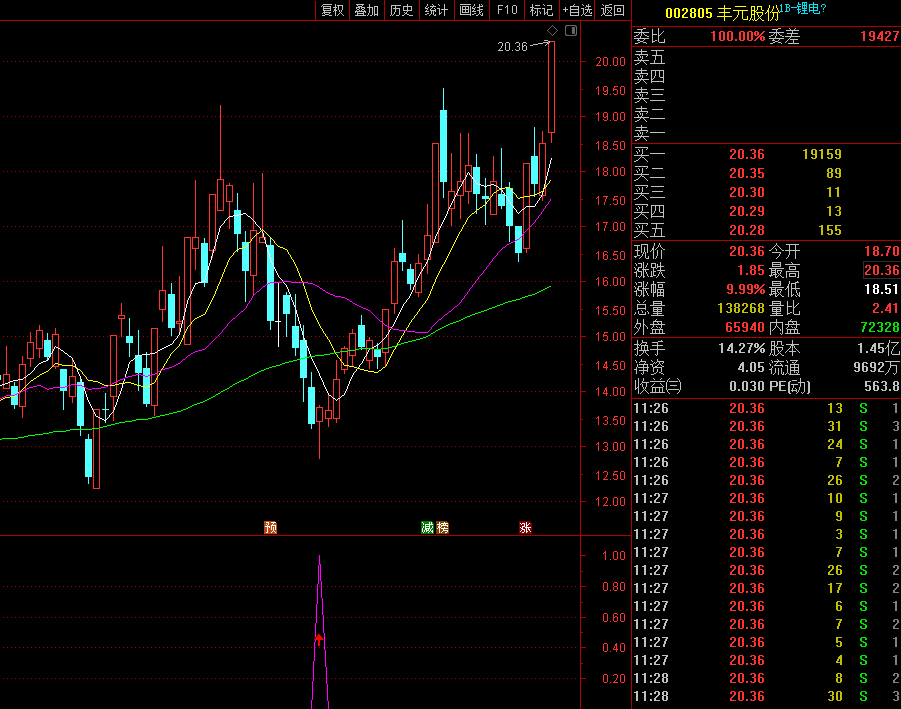Click the 现价 20.36 current price
This screenshot has width=901, height=709.
[747, 252]
